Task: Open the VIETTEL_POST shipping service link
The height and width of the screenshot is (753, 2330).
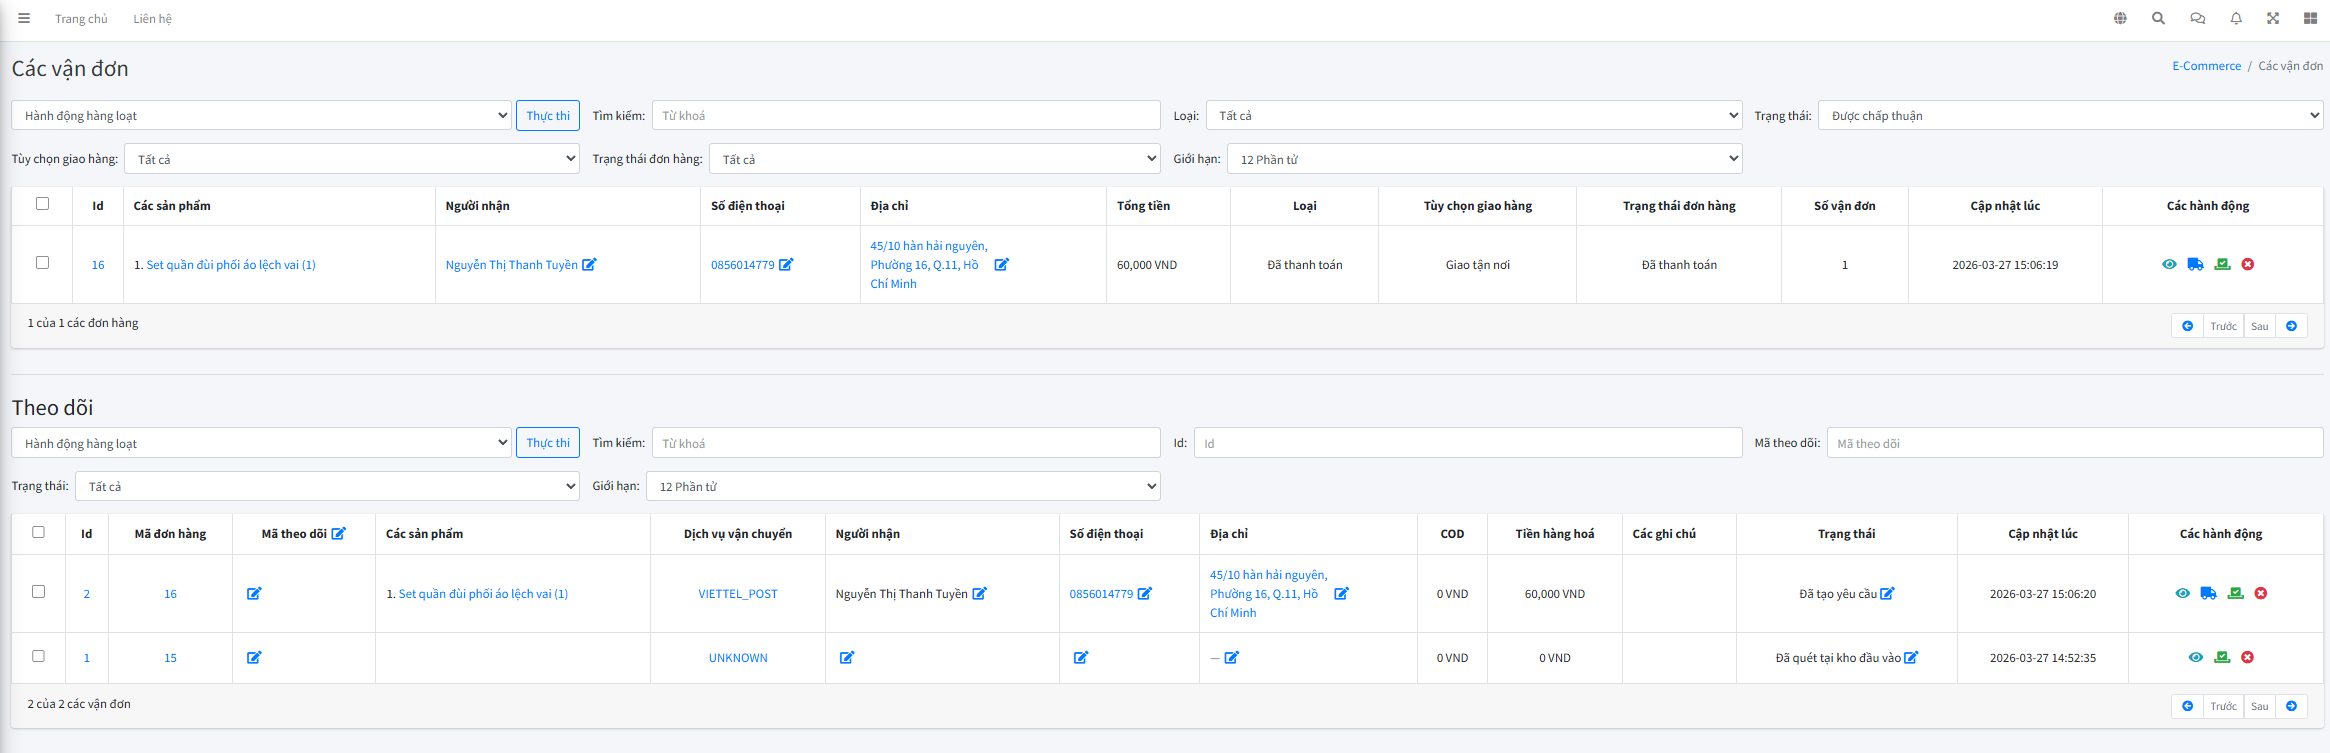Action: pyautogui.click(x=737, y=594)
